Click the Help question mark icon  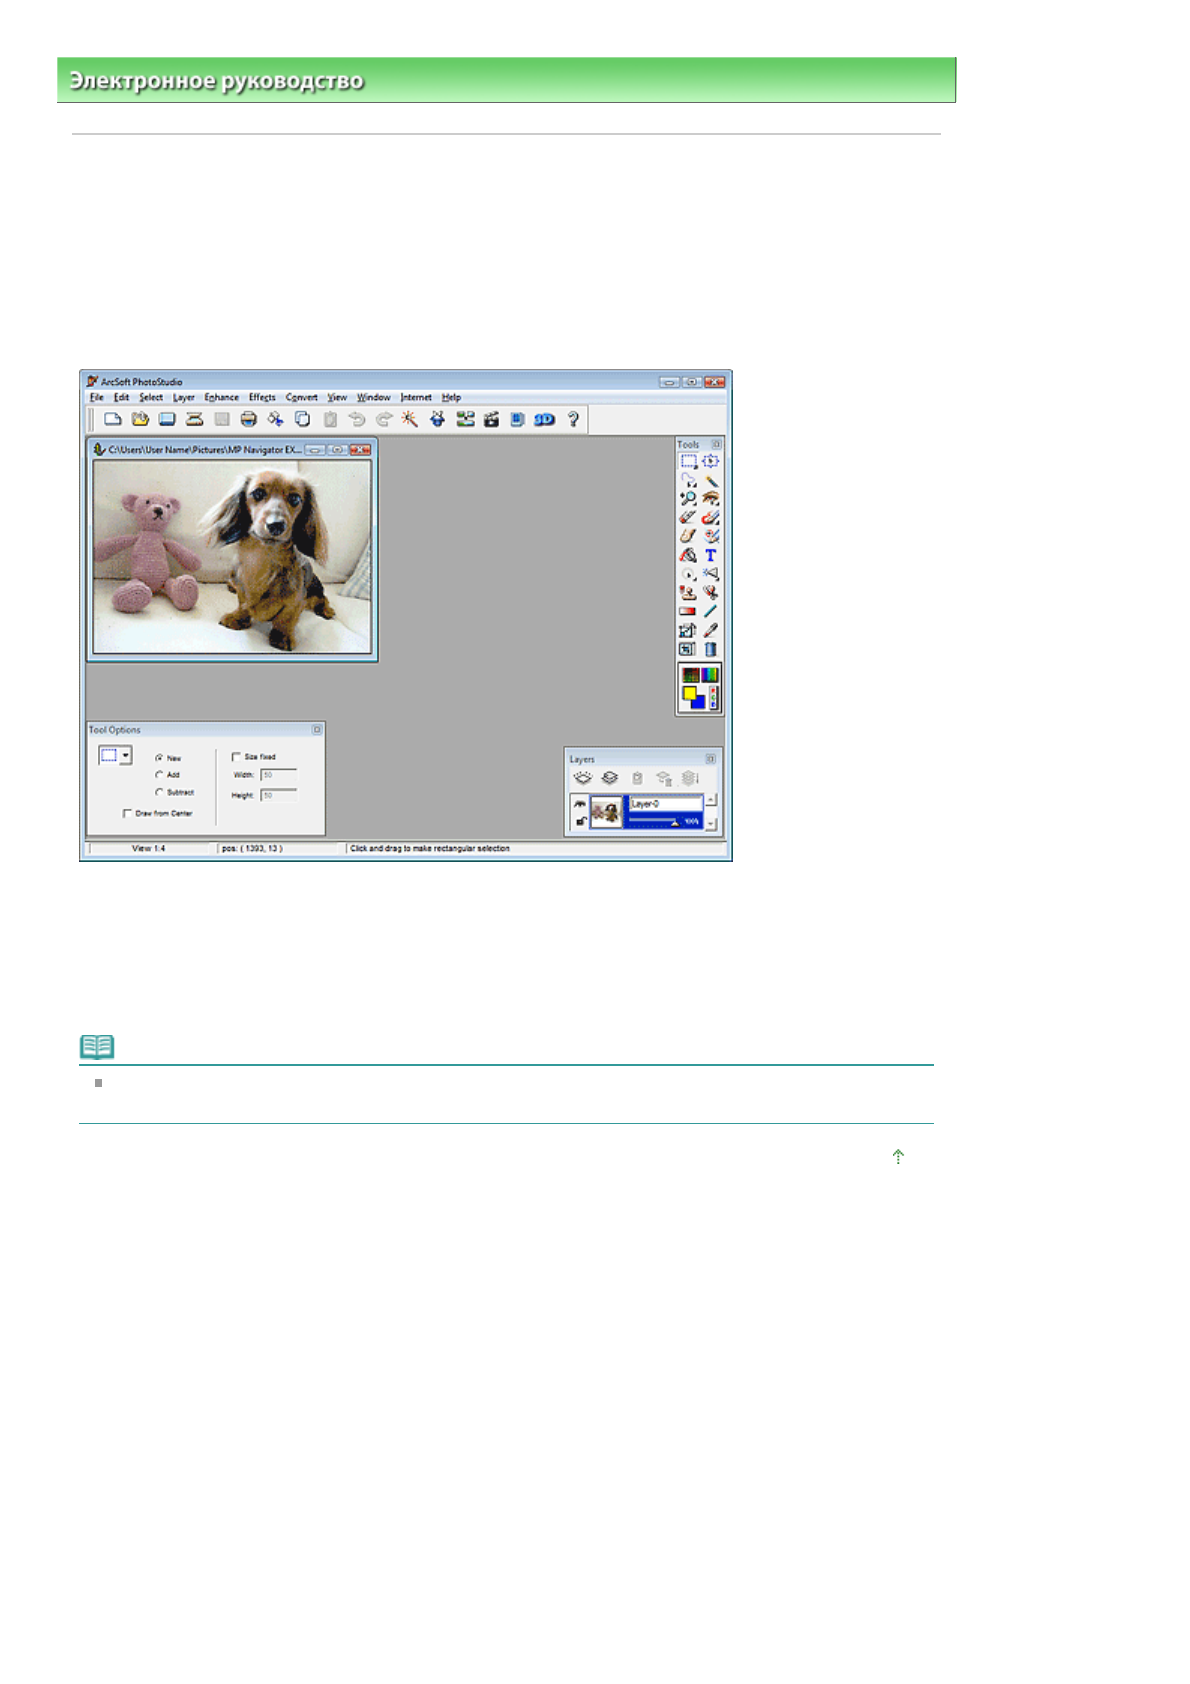coord(573,420)
